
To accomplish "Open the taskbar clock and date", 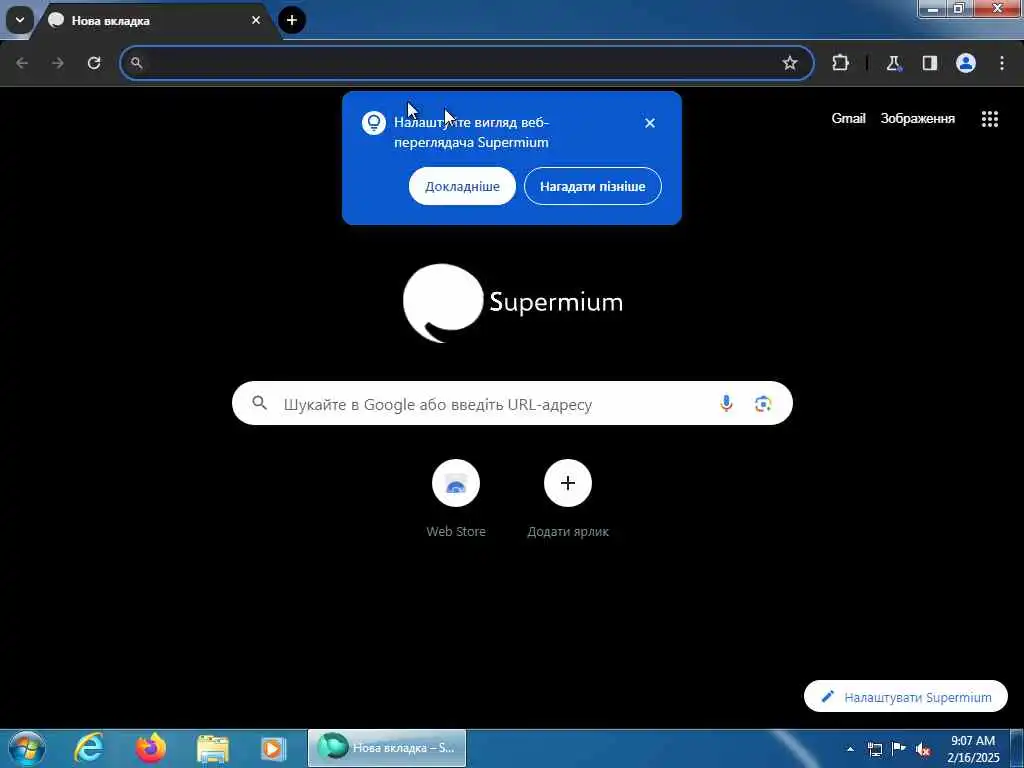I will (973, 749).
